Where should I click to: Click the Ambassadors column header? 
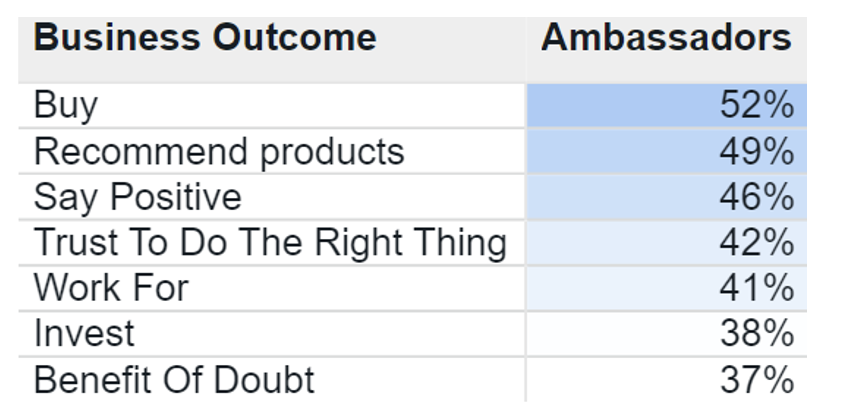coord(666,38)
